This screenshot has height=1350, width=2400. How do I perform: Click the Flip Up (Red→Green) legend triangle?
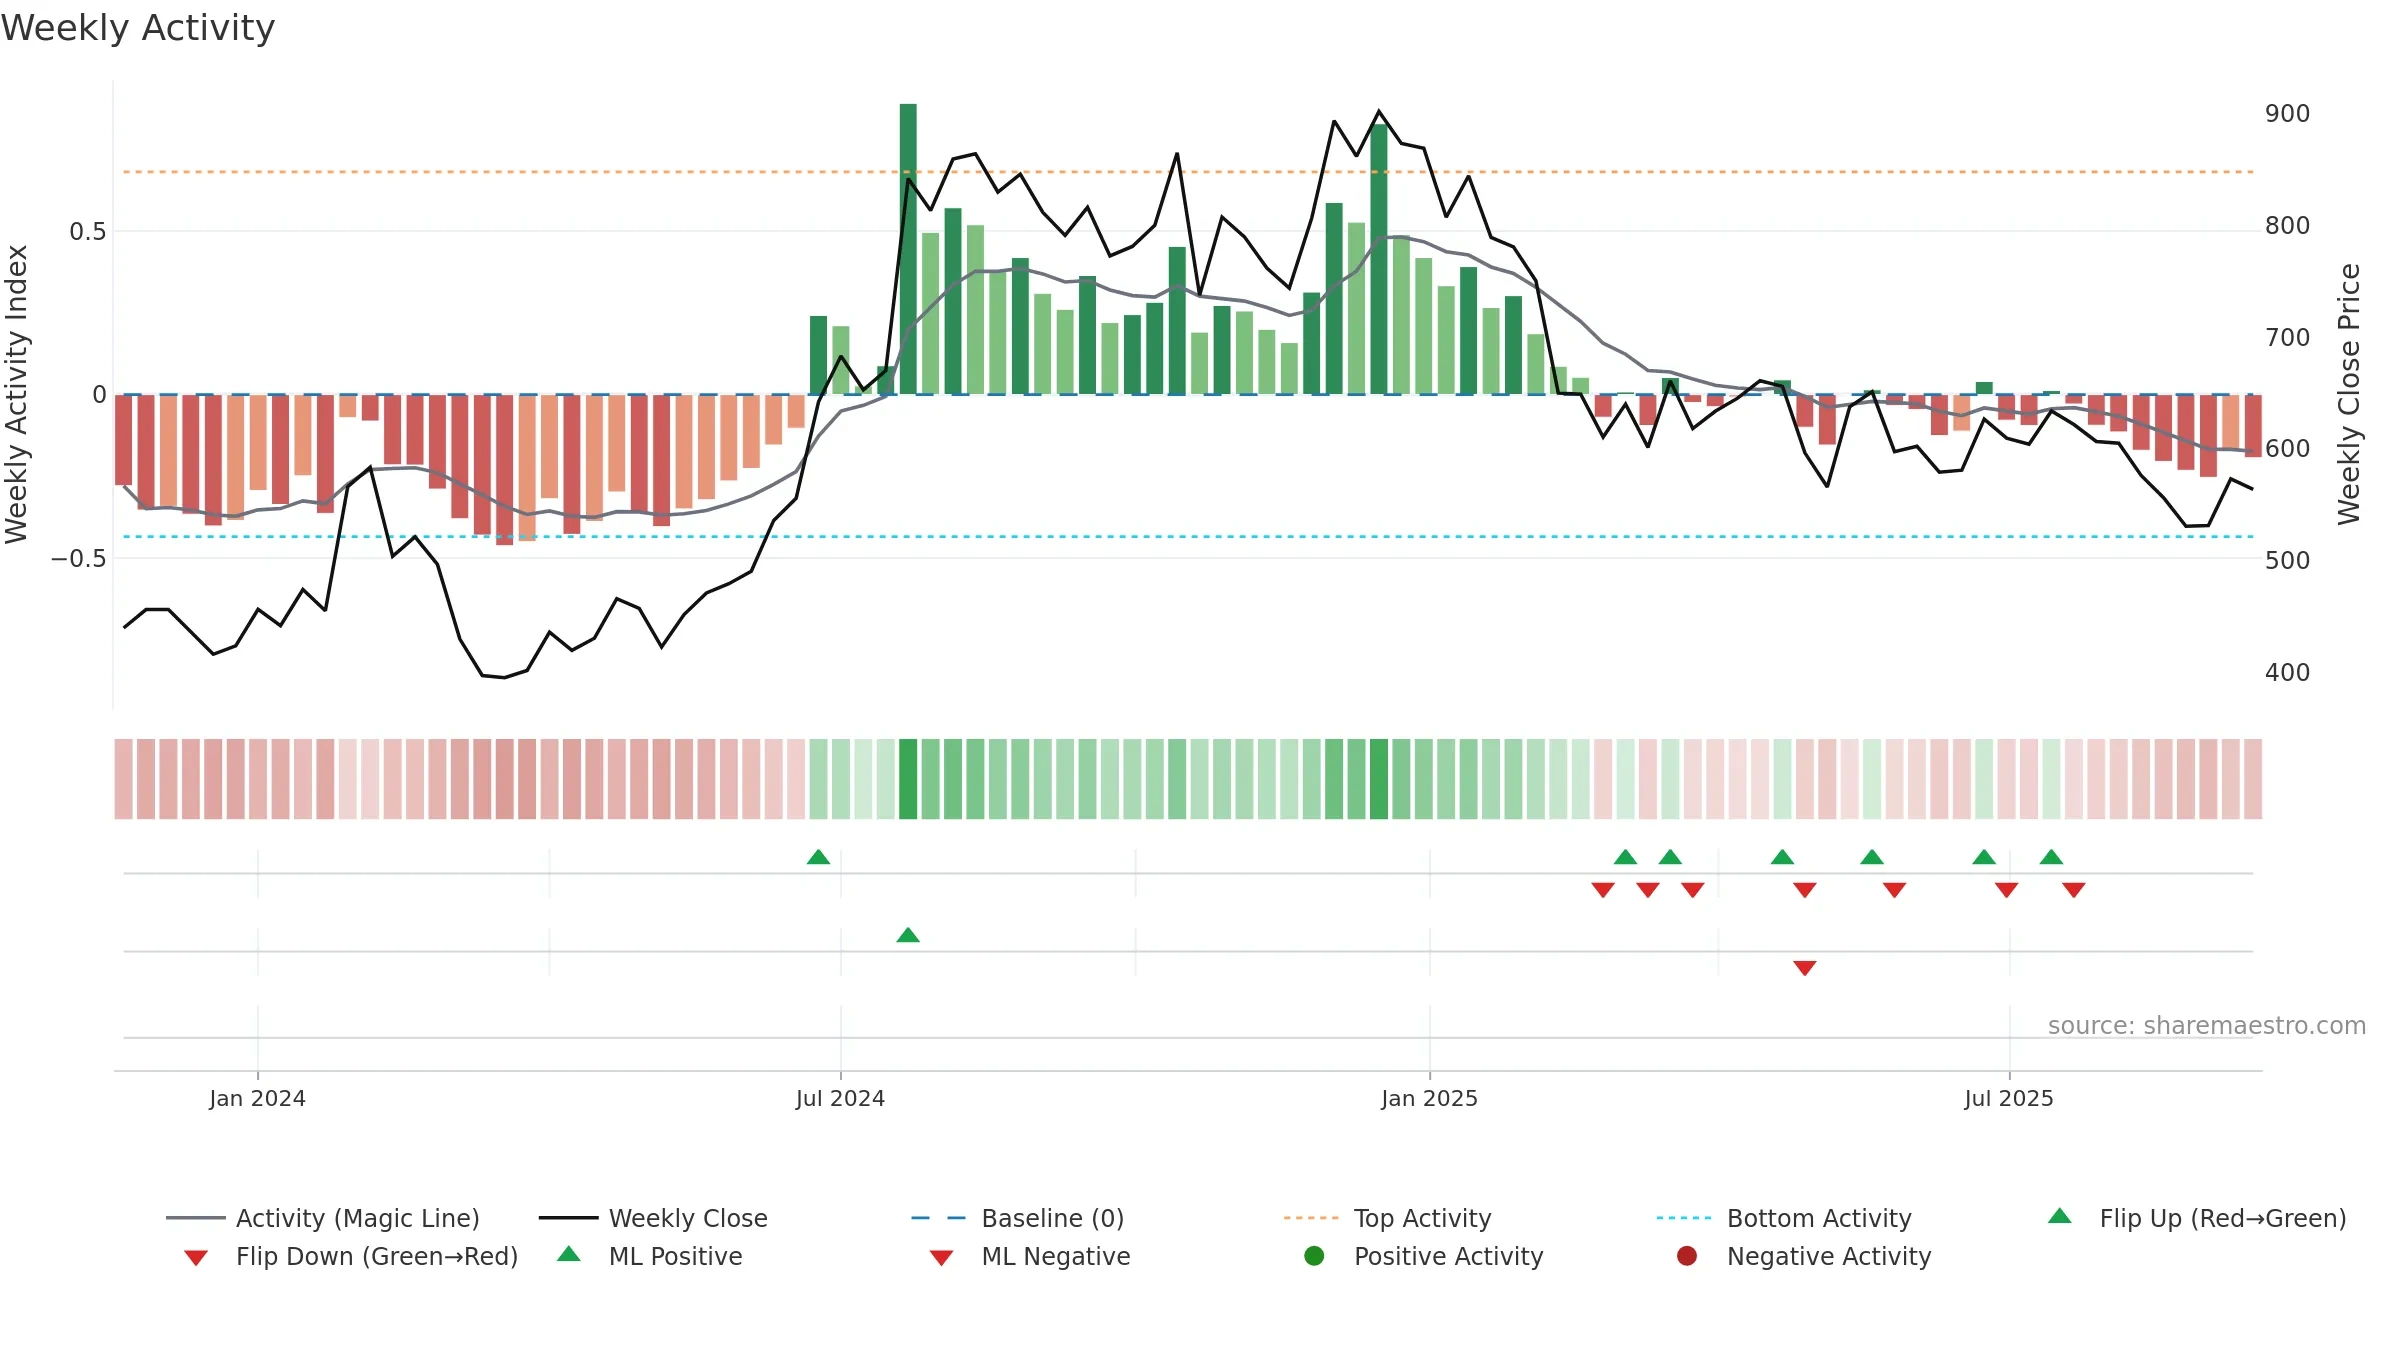(2059, 1216)
